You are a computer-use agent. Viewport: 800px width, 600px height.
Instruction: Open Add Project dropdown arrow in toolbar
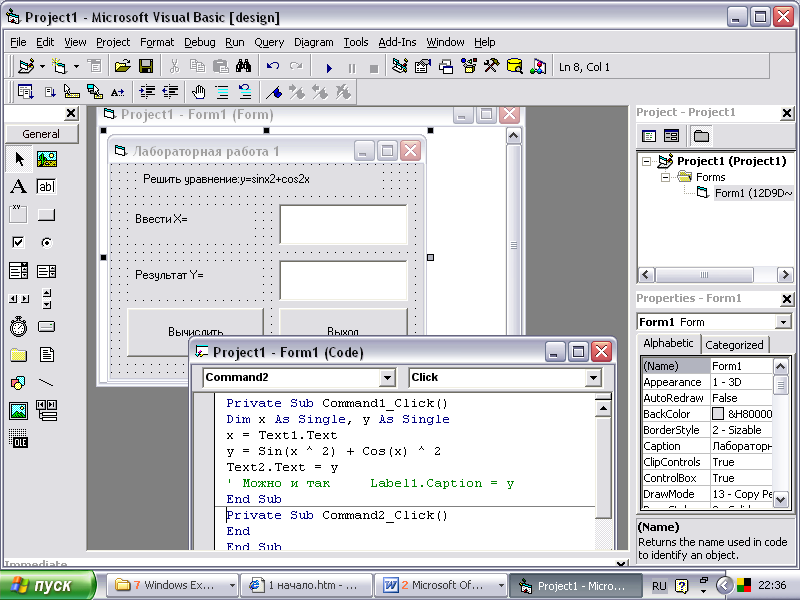point(42,66)
